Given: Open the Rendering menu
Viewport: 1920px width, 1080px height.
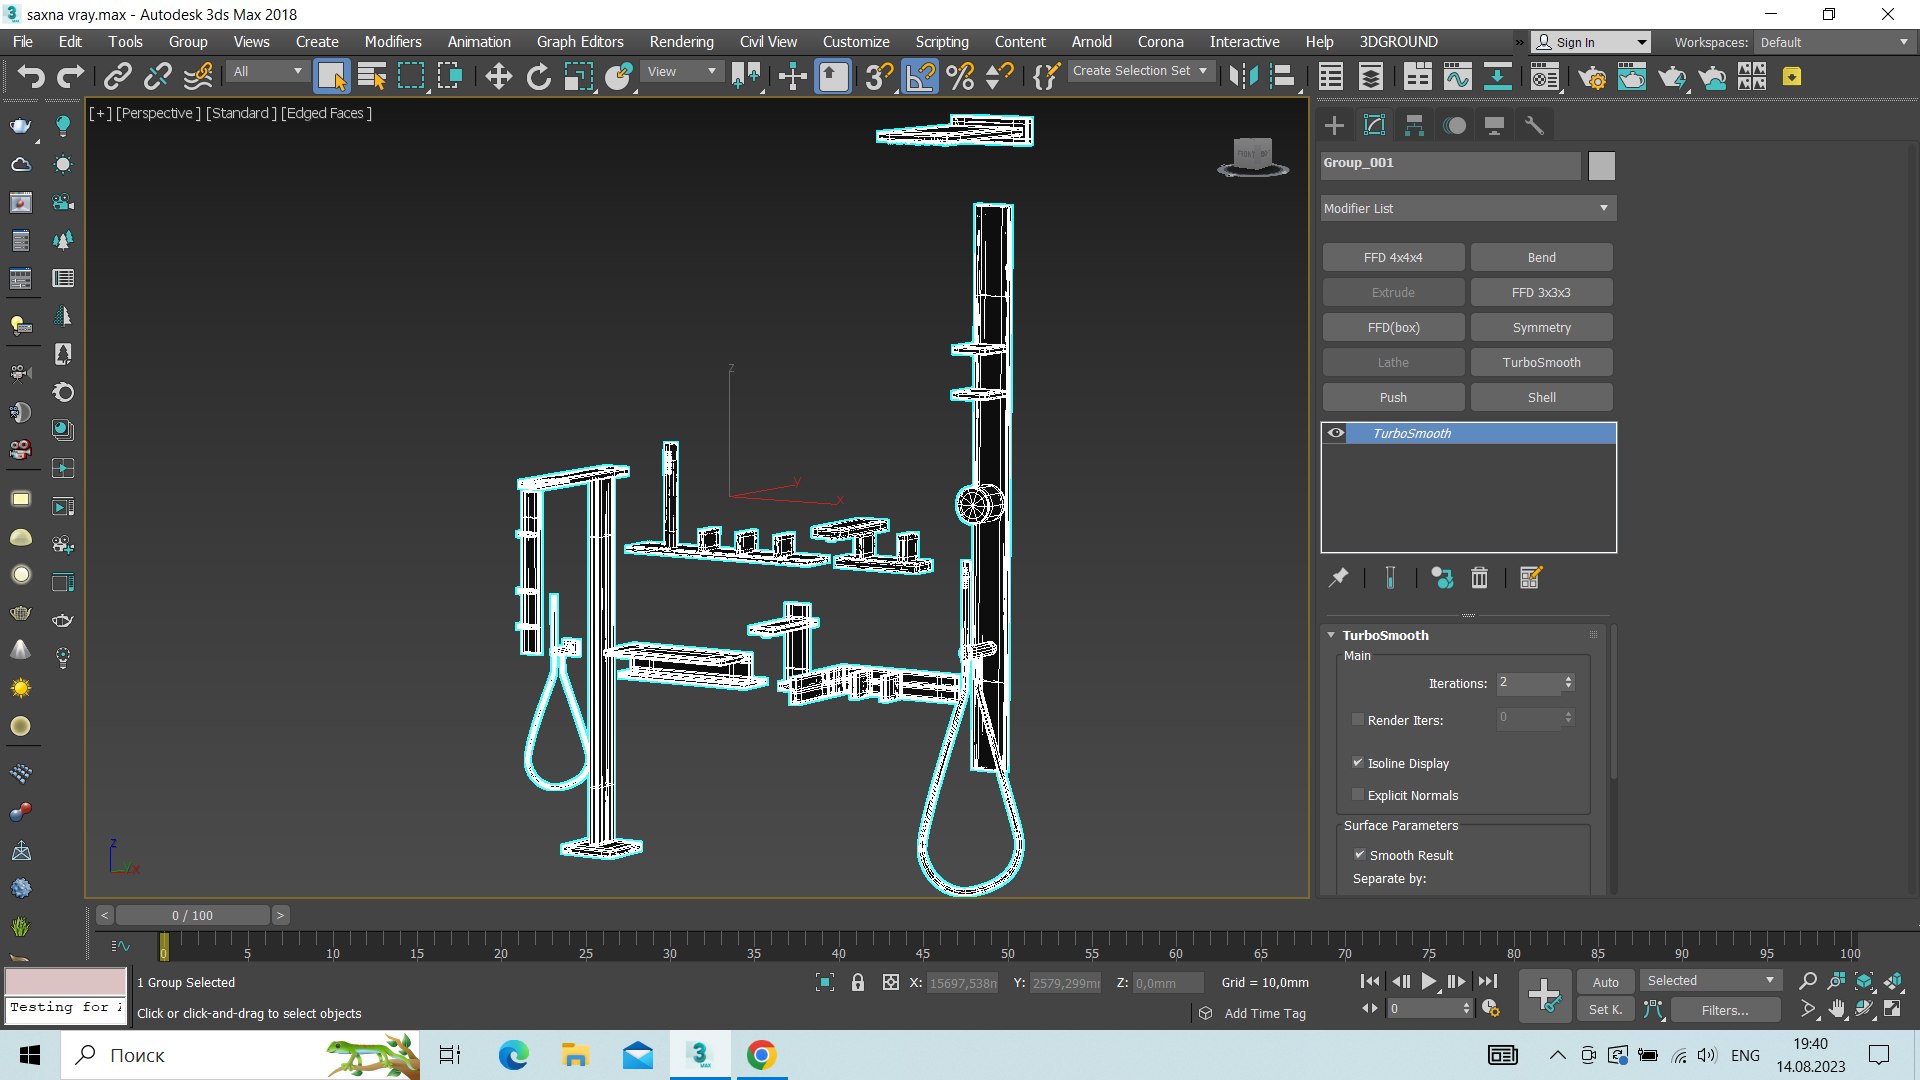Looking at the screenshot, I should [x=681, y=42].
